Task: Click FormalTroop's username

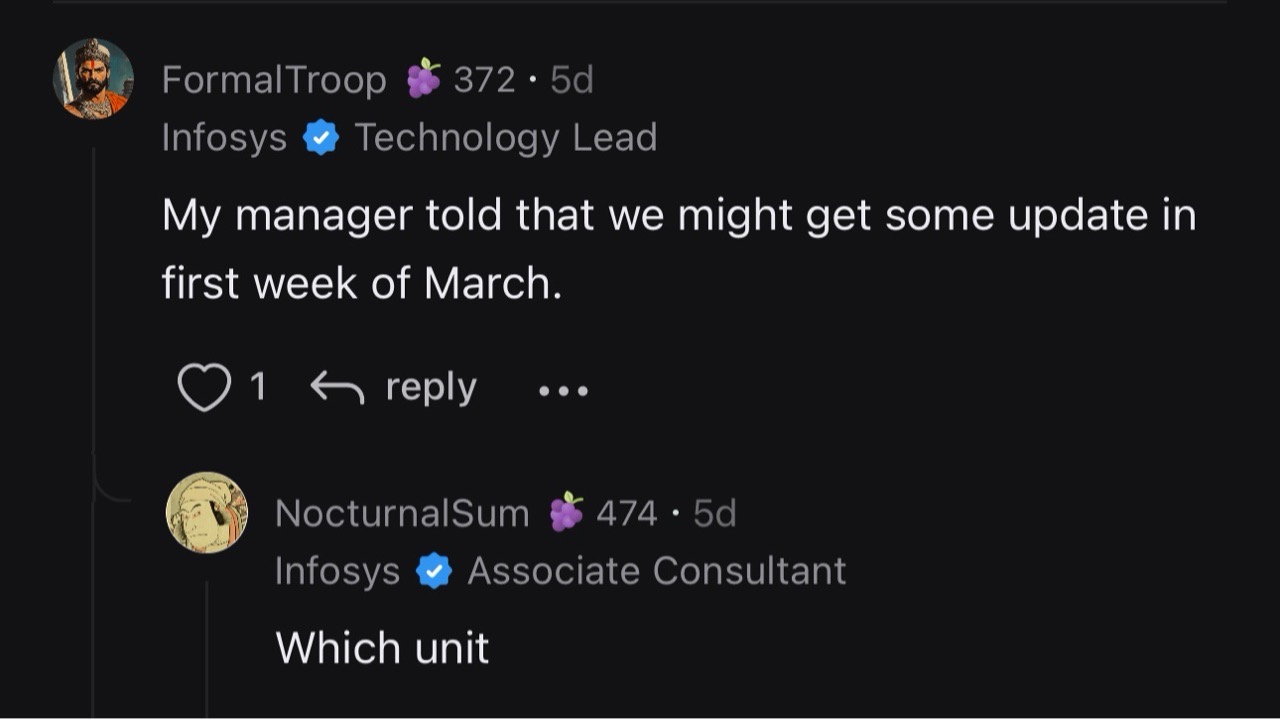Action: point(274,79)
